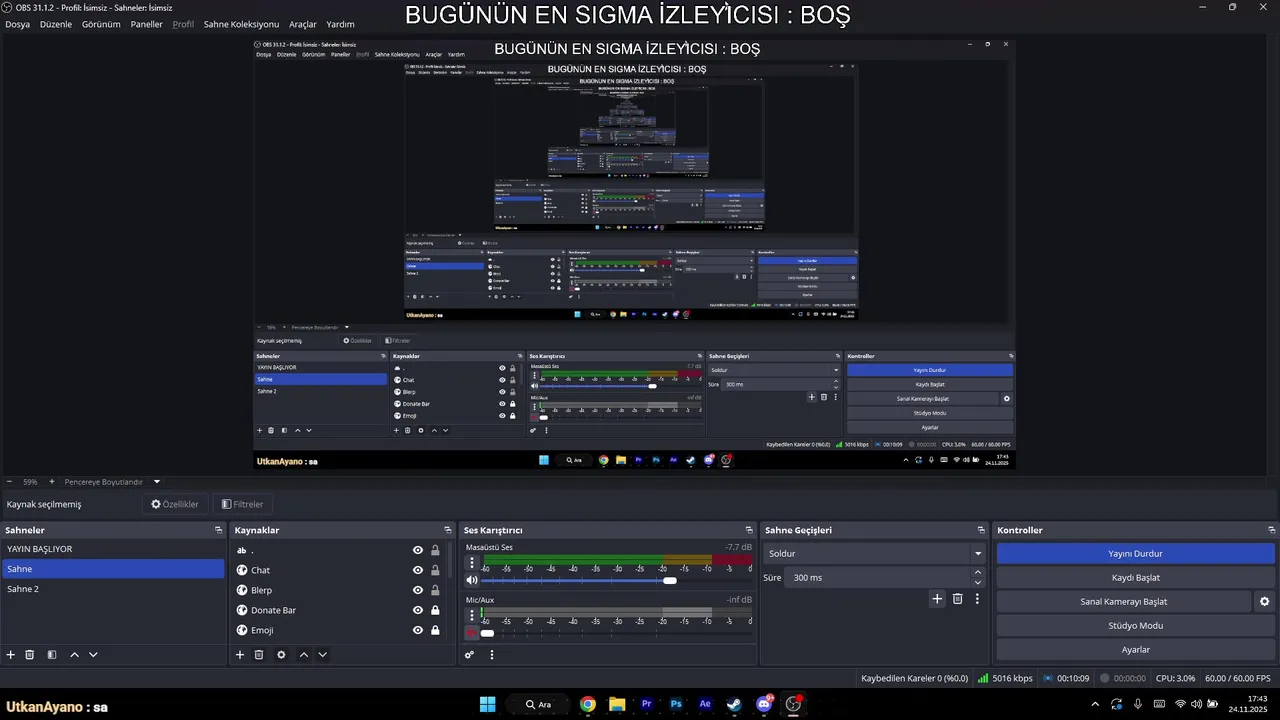Undock the Ses Karıştırıcı panel
The height and width of the screenshot is (720, 1280).
pos(749,530)
